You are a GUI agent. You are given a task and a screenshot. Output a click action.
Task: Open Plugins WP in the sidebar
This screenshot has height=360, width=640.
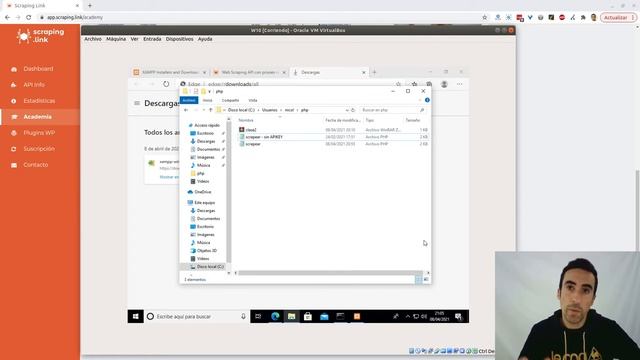coord(39,133)
